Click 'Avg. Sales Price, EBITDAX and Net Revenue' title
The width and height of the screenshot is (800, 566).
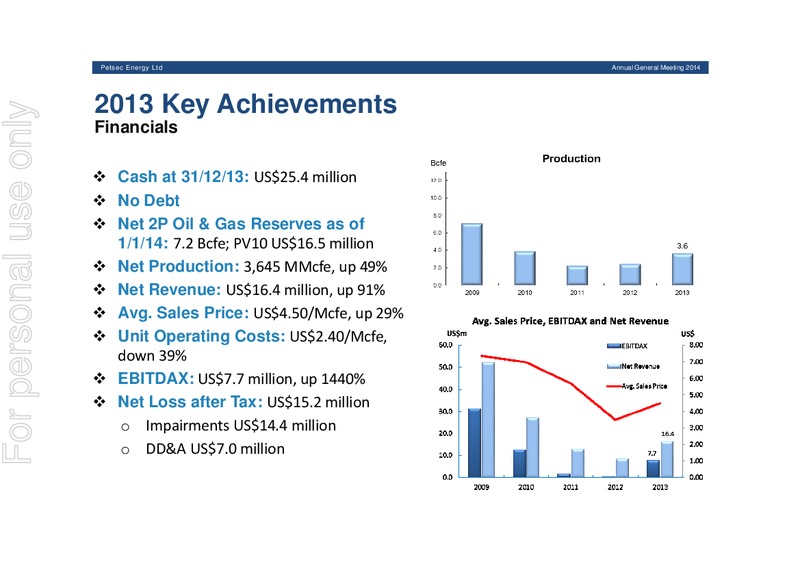pyautogui.click(x=570, y=321)
